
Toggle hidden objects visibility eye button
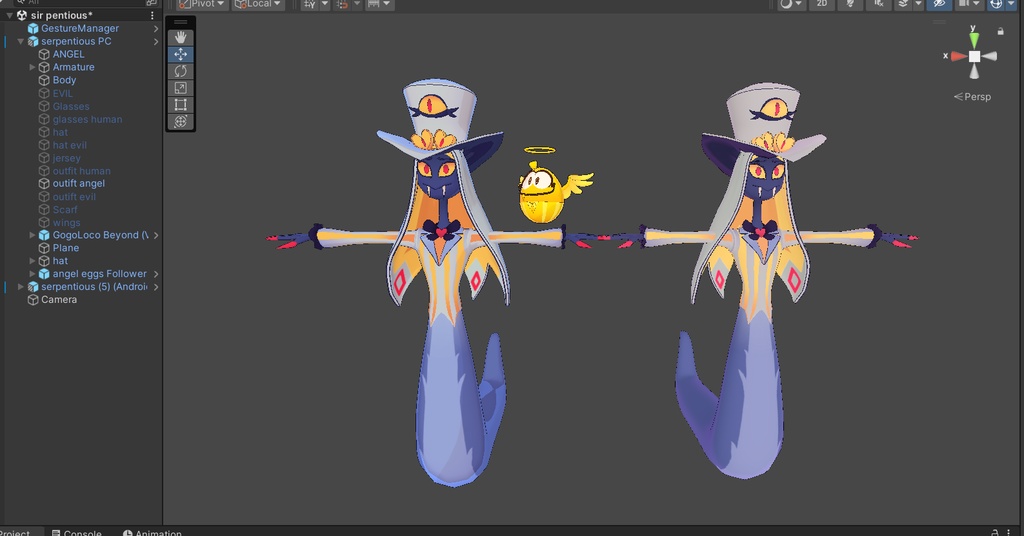pyautogui.click(x=939, y=4)
